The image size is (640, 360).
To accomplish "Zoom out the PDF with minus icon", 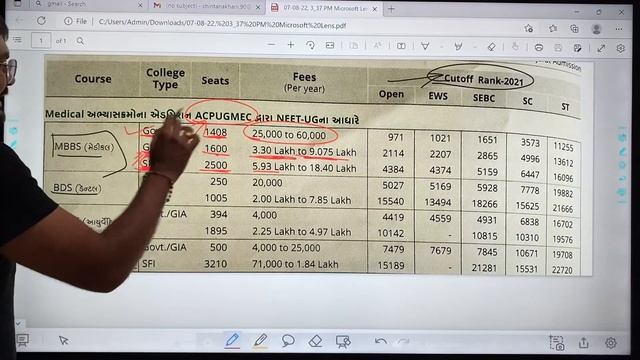I will 271,44.
